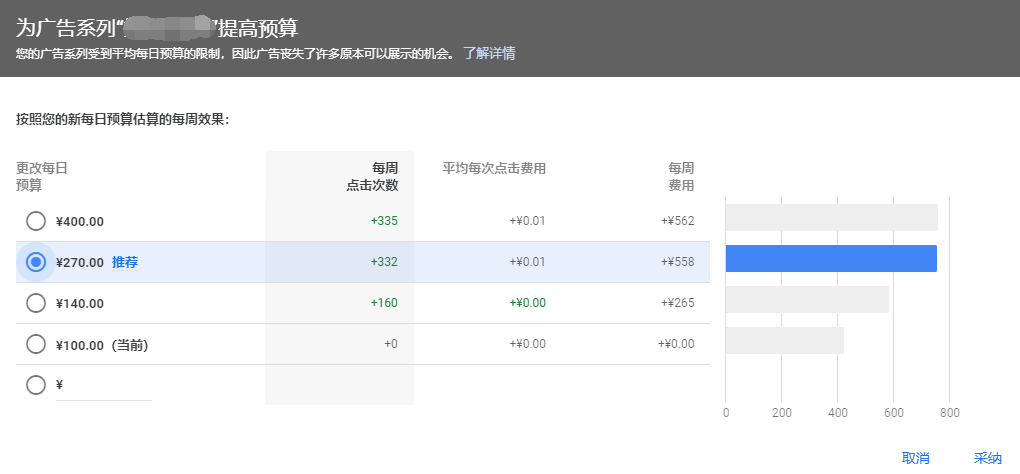Click the 每周费用 column header
1020x474 pixels.
click(x=681, y=177)
